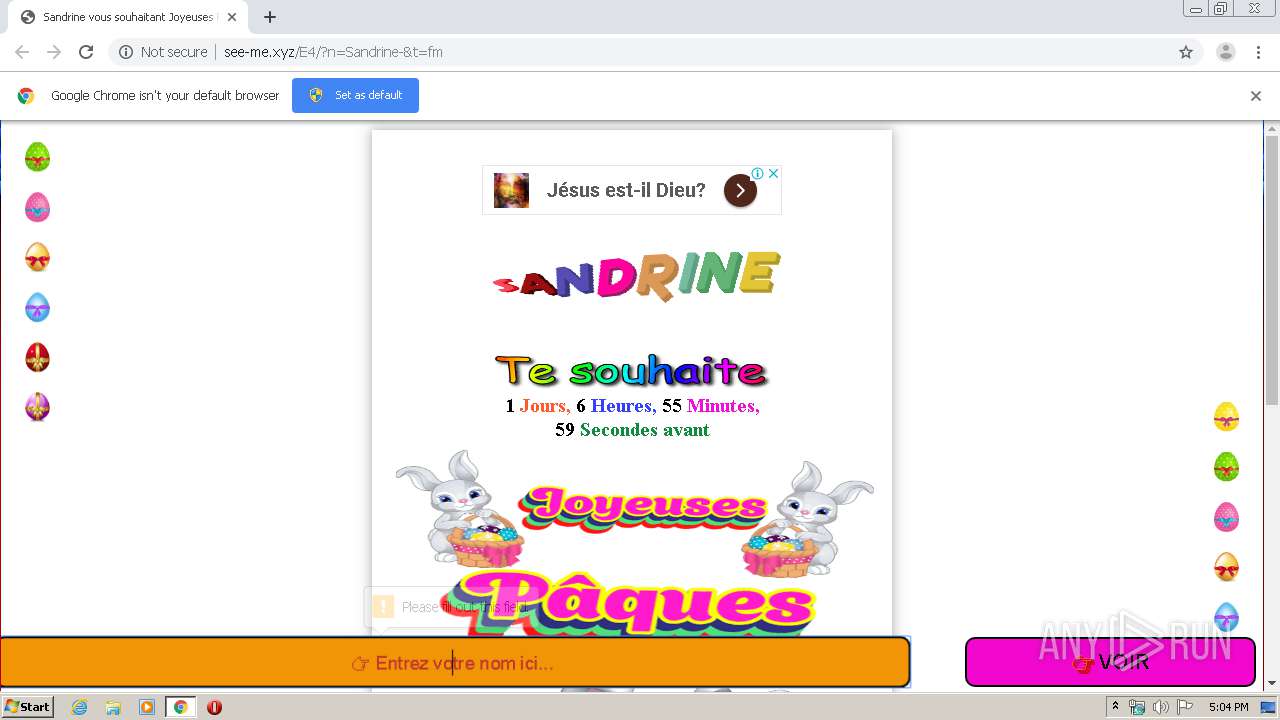Go back to the previous page
The image size is (1280, 720).
pyautogui.click(x=22, y=52)
